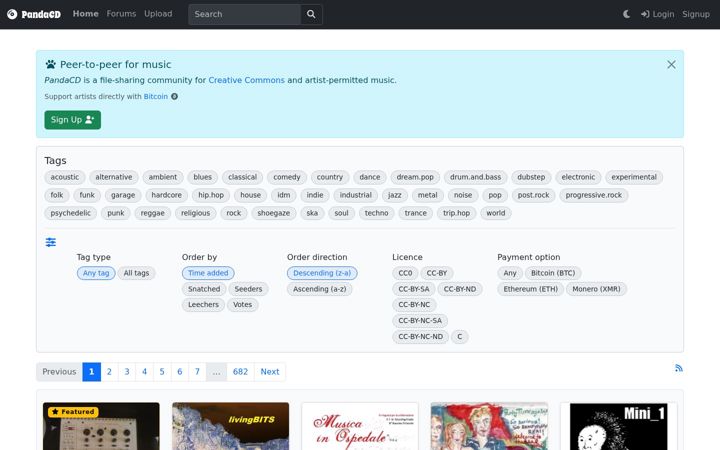Screen dimensions: 720x450
Task: Order by Votes
Action: (242, 305)
